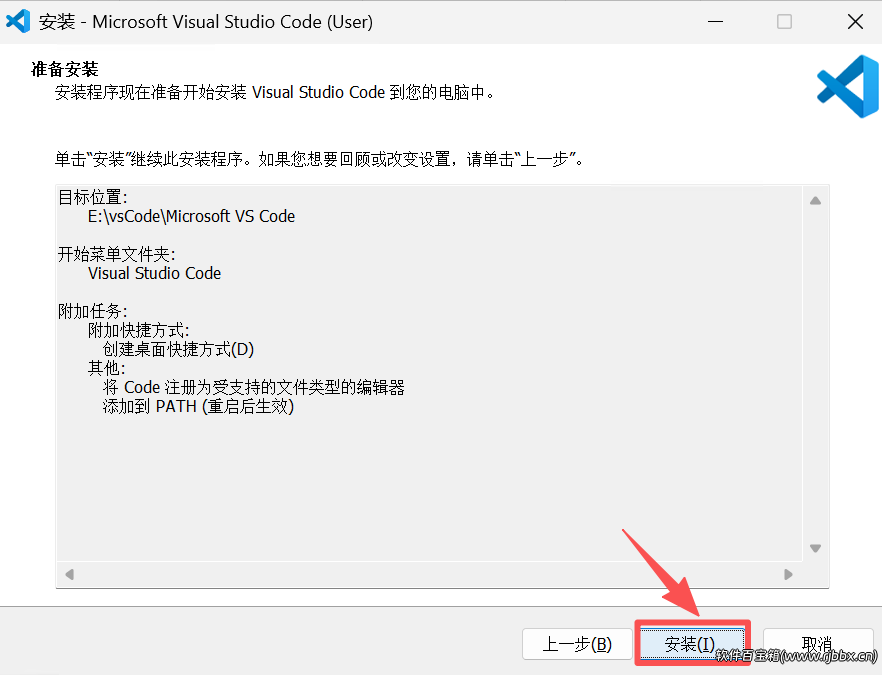The width and height of the screenshot is (882, 675).
Task: Click the 准备安装 heading
Action: (x=65, y=69)
